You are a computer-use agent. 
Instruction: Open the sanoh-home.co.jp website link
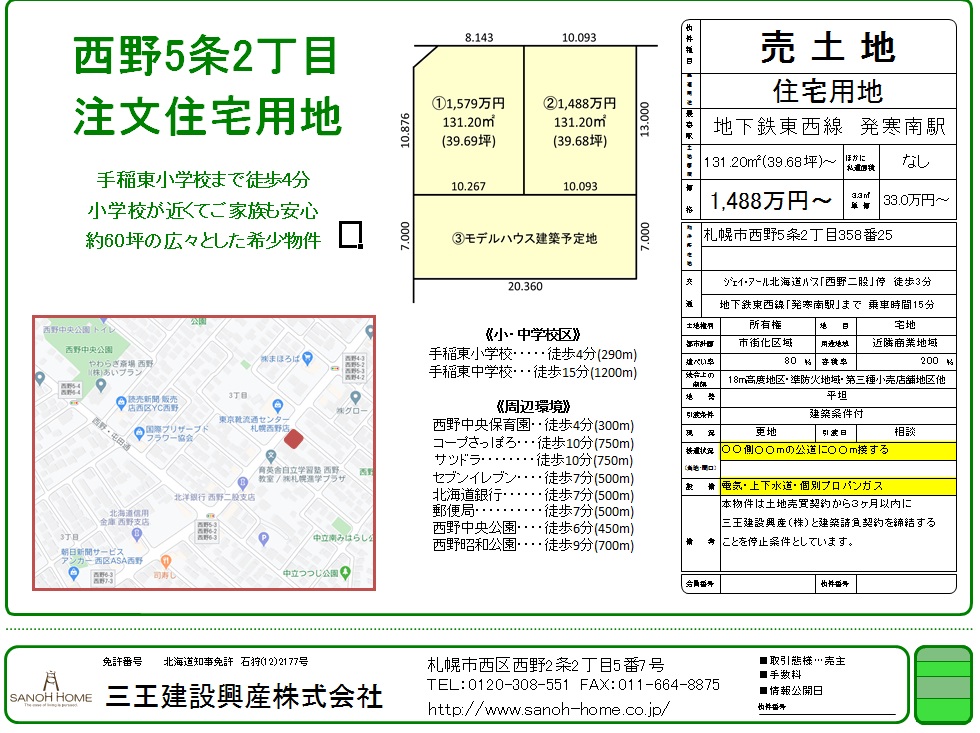click(548, 709)
